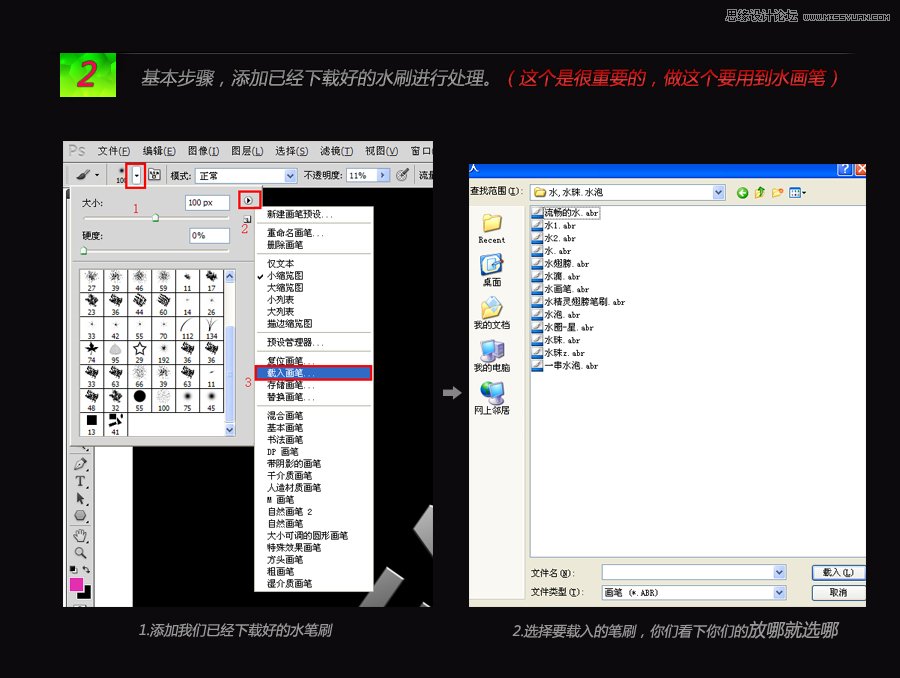This screenshot has width=900, height=678.
Task: Select the Hand tool
Action: pyautogui.click(x=80, y=533)
